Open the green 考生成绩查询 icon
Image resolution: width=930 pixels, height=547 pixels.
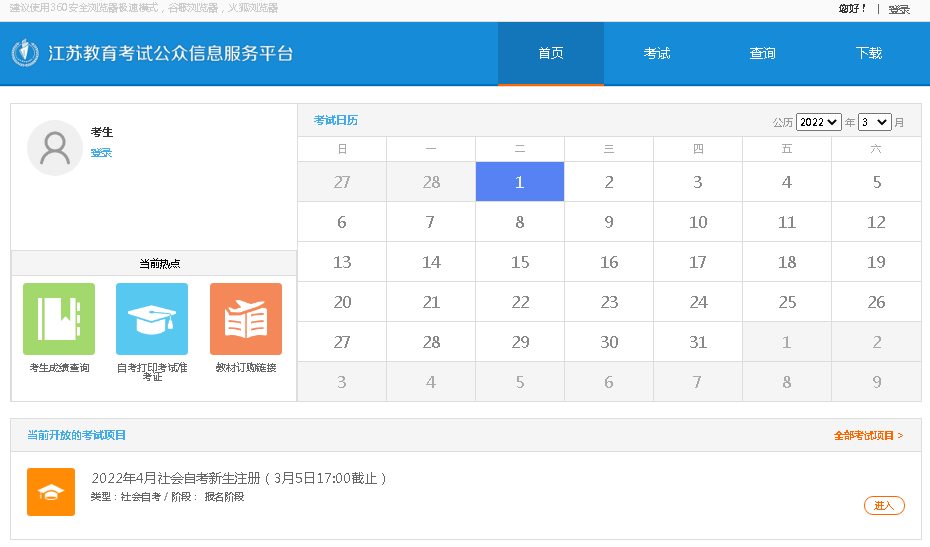point(59,319)
